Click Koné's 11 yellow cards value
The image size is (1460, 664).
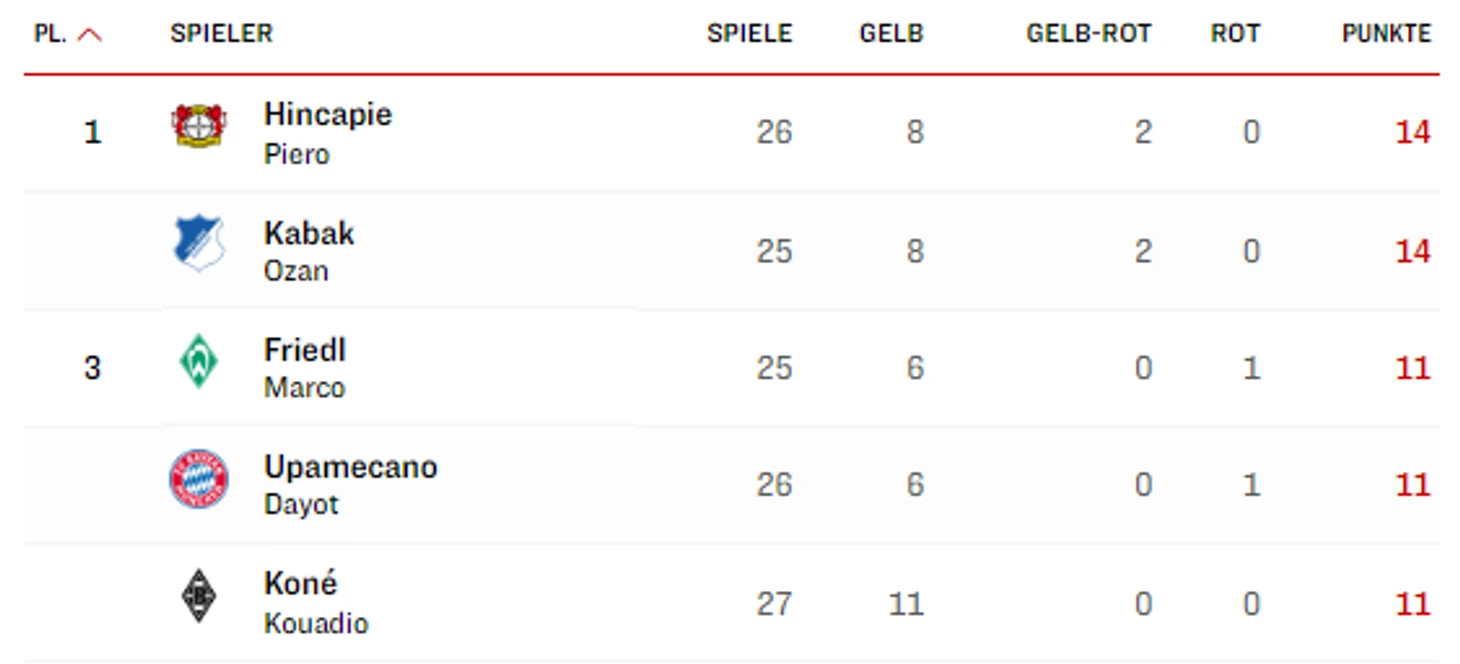[906, 604]
